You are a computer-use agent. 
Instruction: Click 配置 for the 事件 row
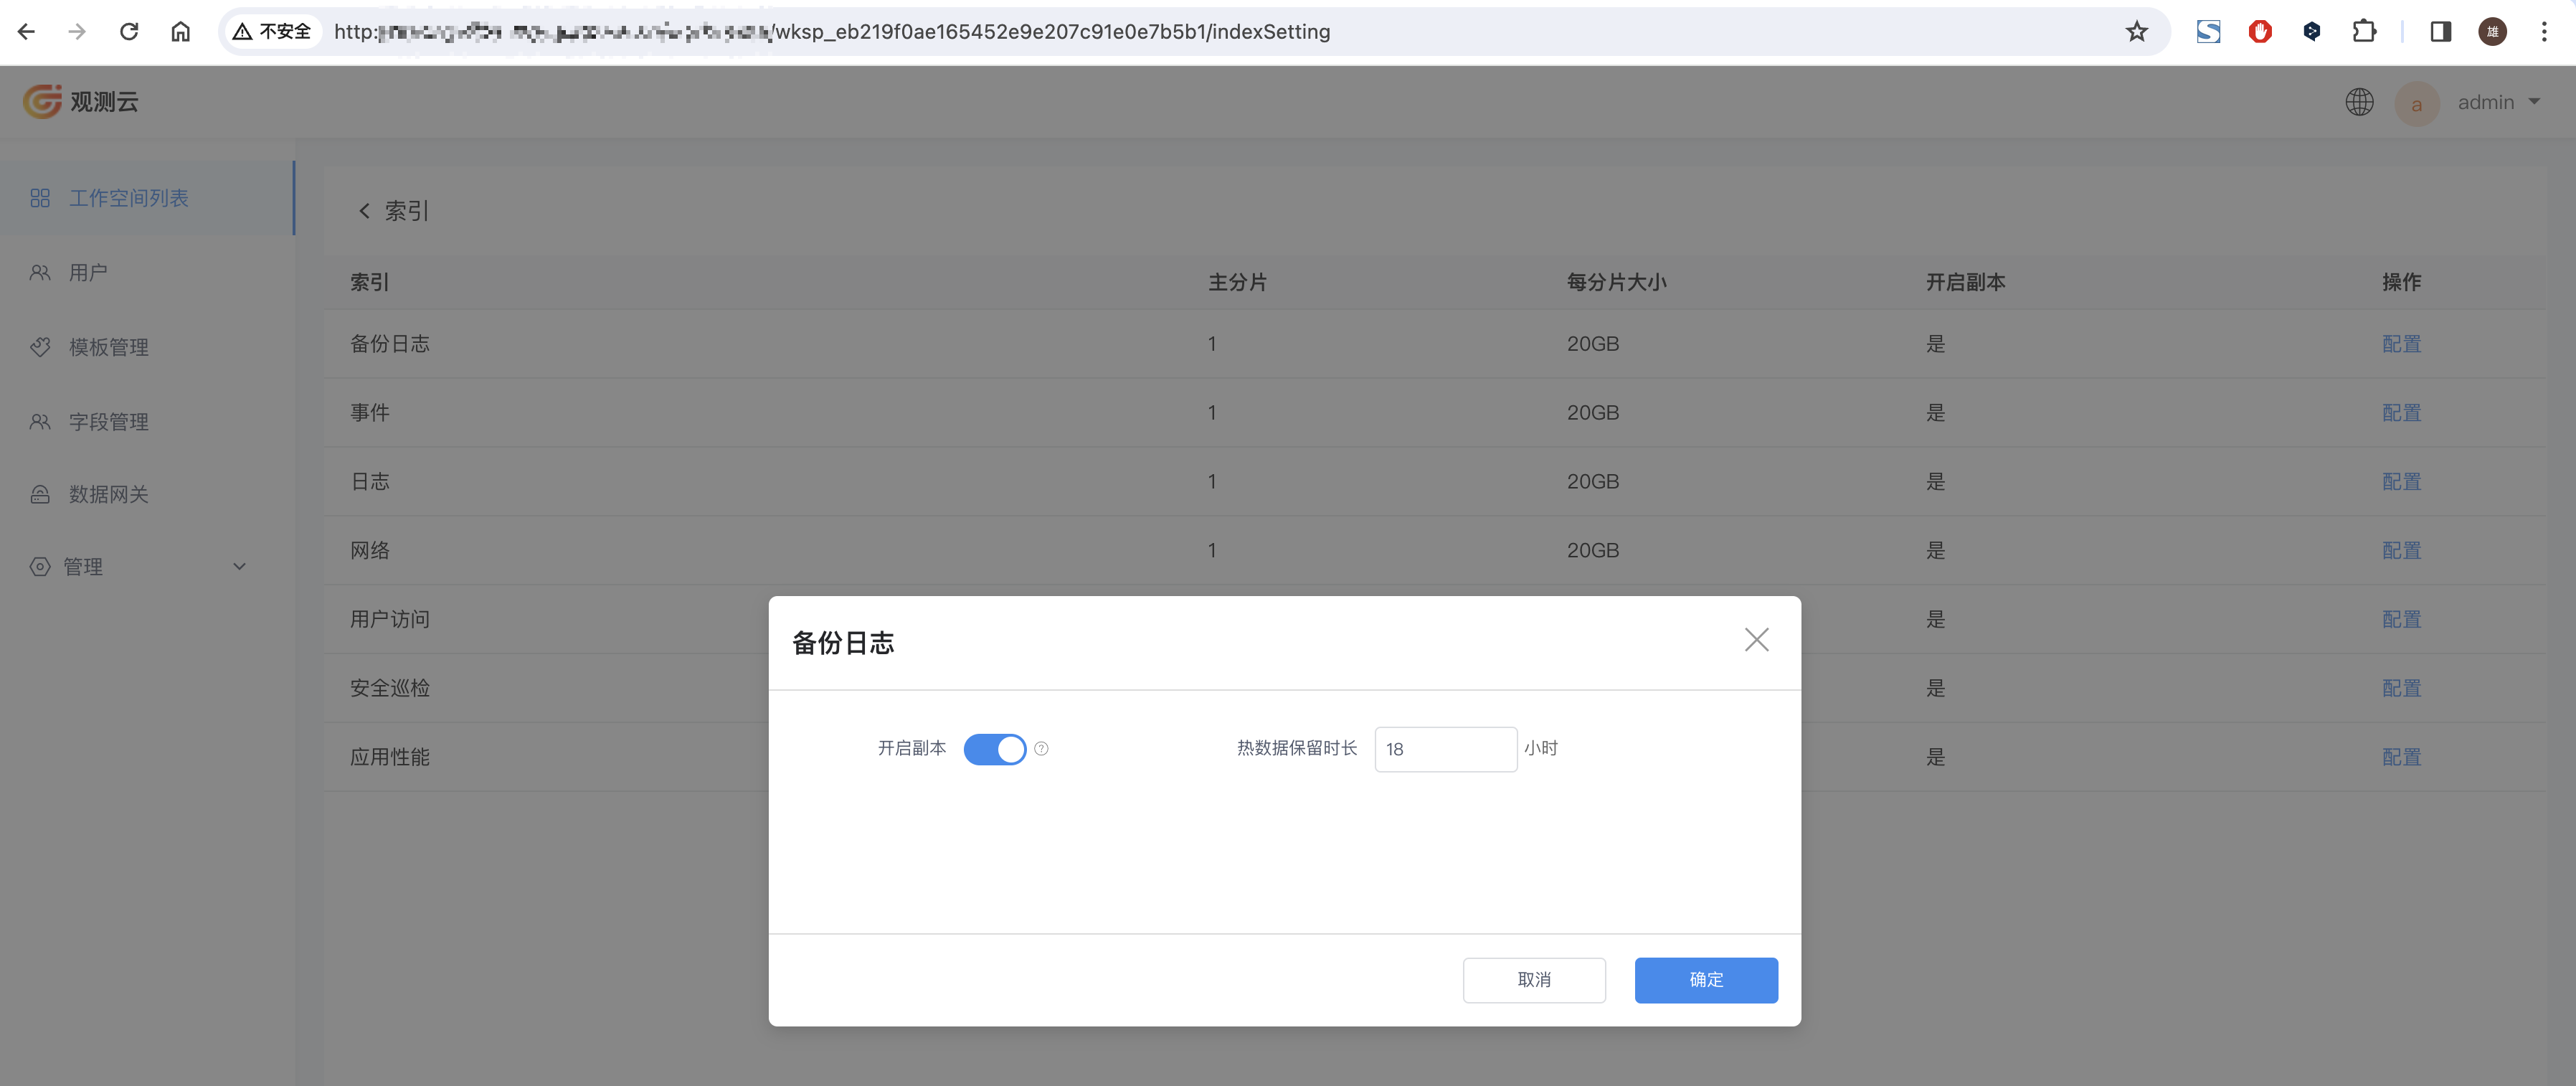coord(2401,413)
